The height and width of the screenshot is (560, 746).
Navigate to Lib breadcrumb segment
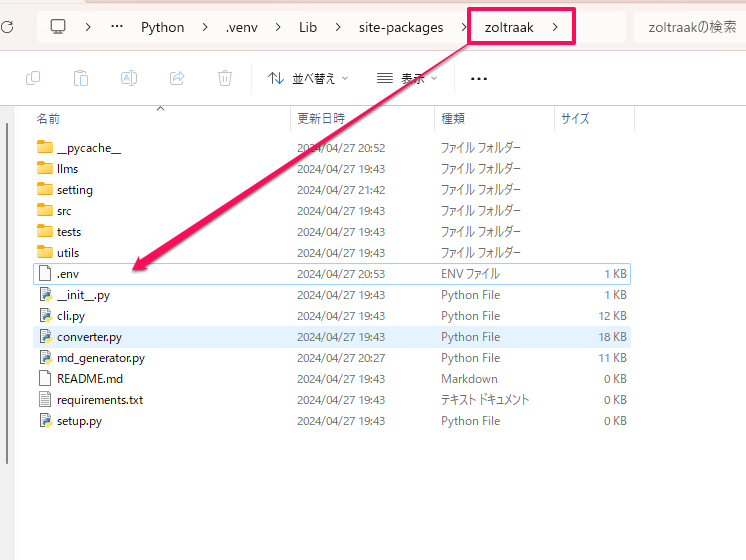[x=308, y=28]
